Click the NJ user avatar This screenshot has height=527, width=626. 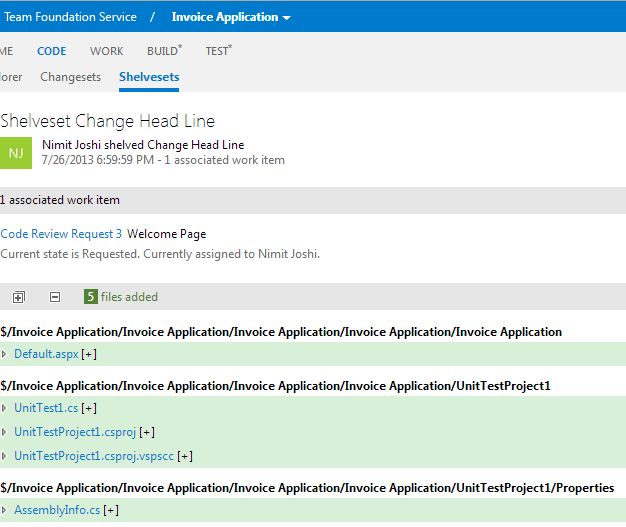[x=15, y=152]
